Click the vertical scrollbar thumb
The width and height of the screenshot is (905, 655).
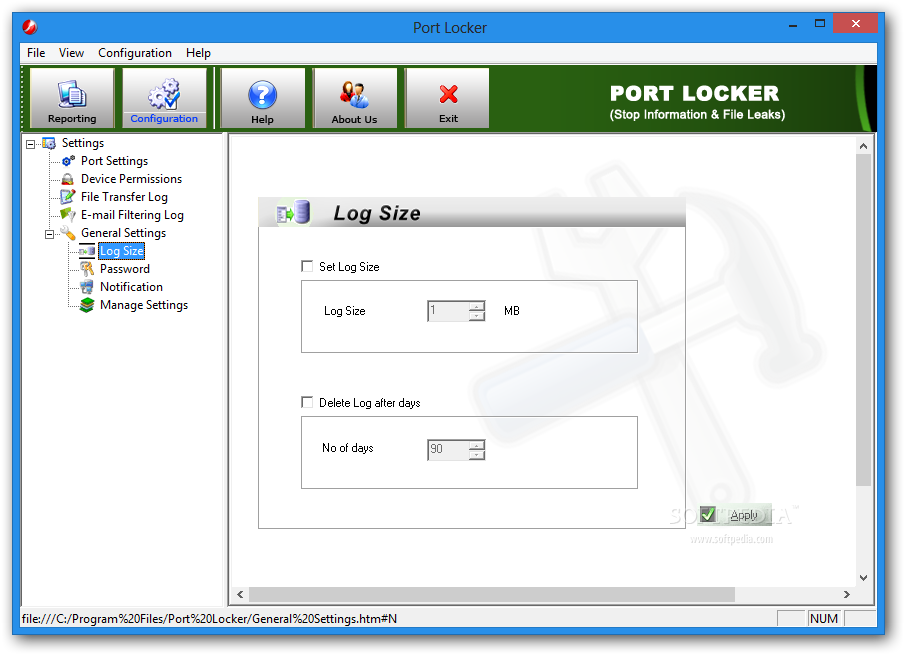click(863, 320)
